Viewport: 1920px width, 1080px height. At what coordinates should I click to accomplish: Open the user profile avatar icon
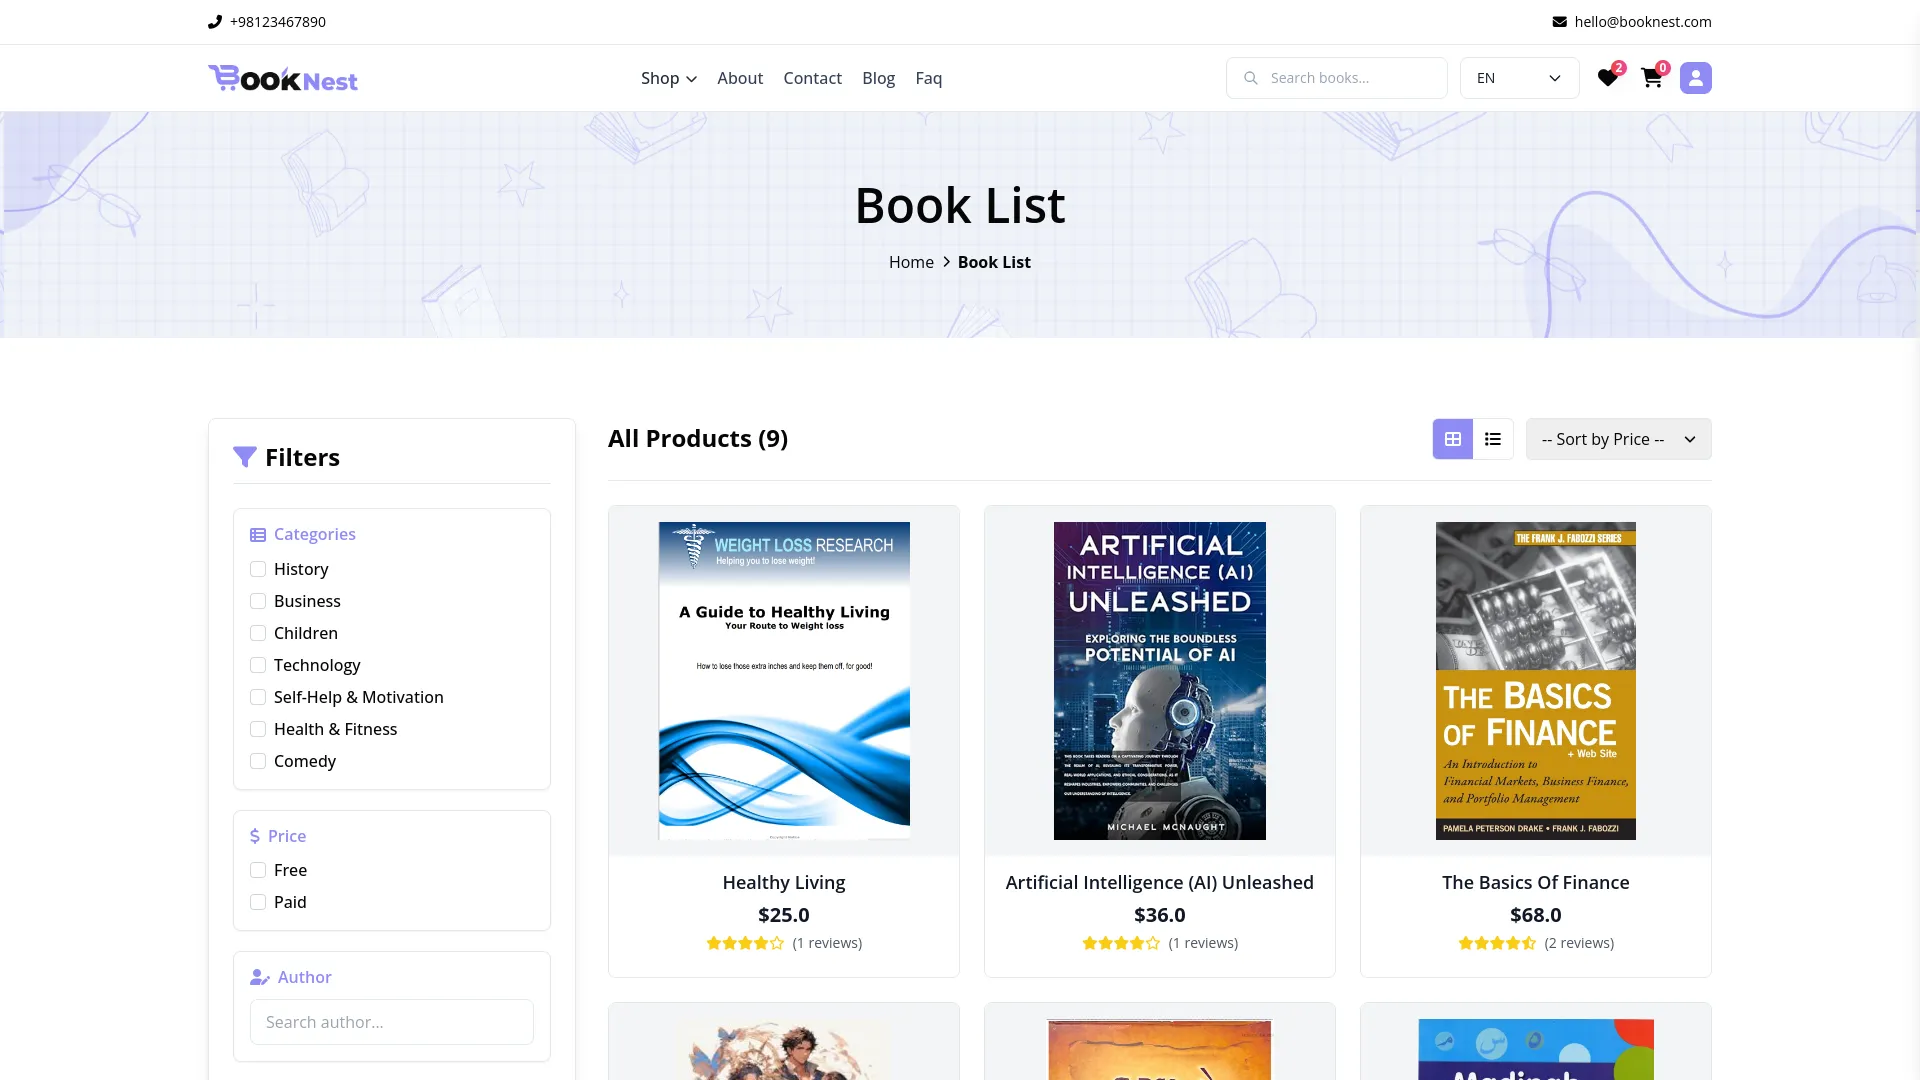click(1695, 77)
